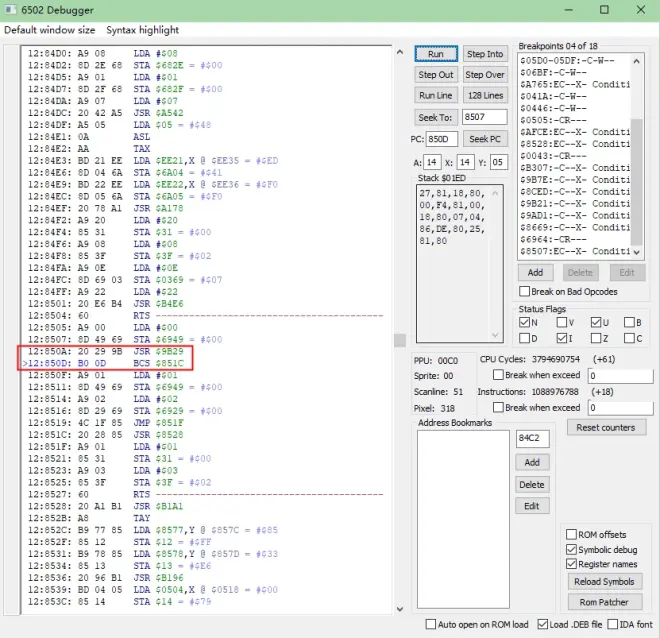Open the Rom Patcher
This screenshot has width=660, height=638.
pyautogui.click(x=605, y=602)
